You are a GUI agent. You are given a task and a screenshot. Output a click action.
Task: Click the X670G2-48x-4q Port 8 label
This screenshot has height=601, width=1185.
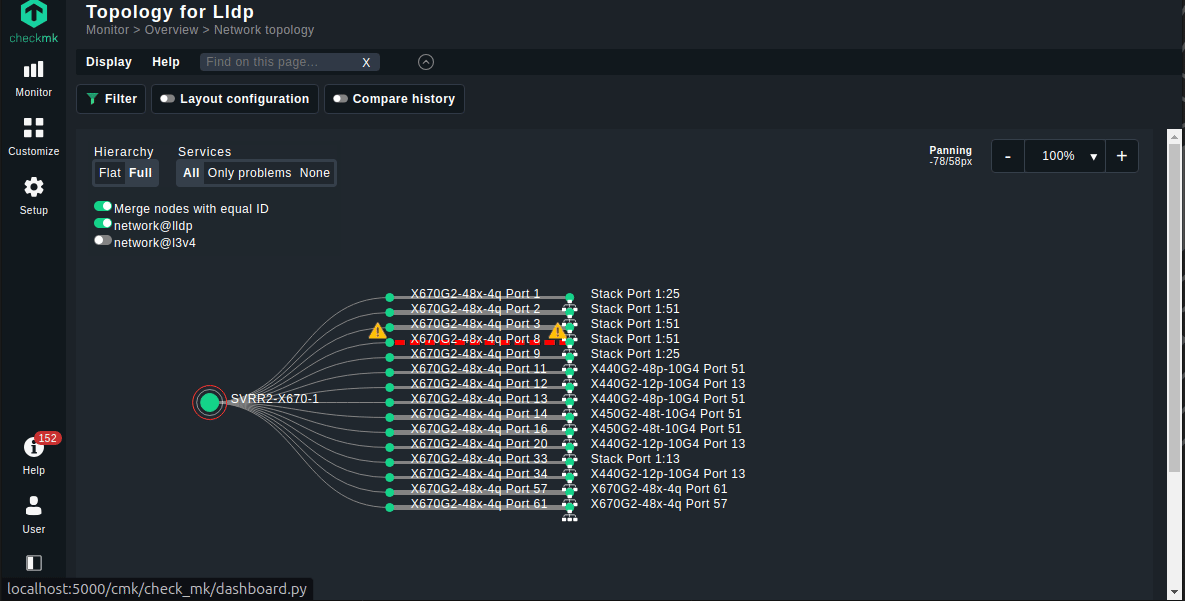pos(475,339)
